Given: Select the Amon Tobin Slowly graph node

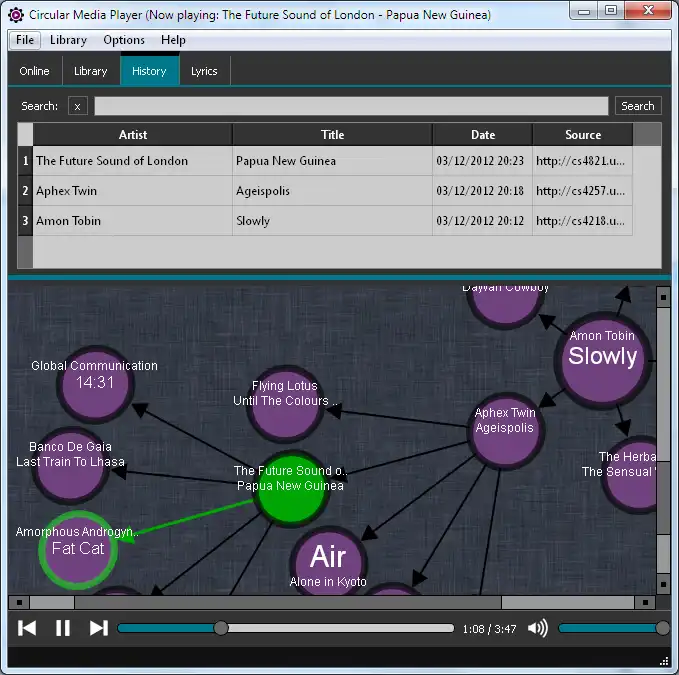Looking at the screenshot, I should click(603, 360).
